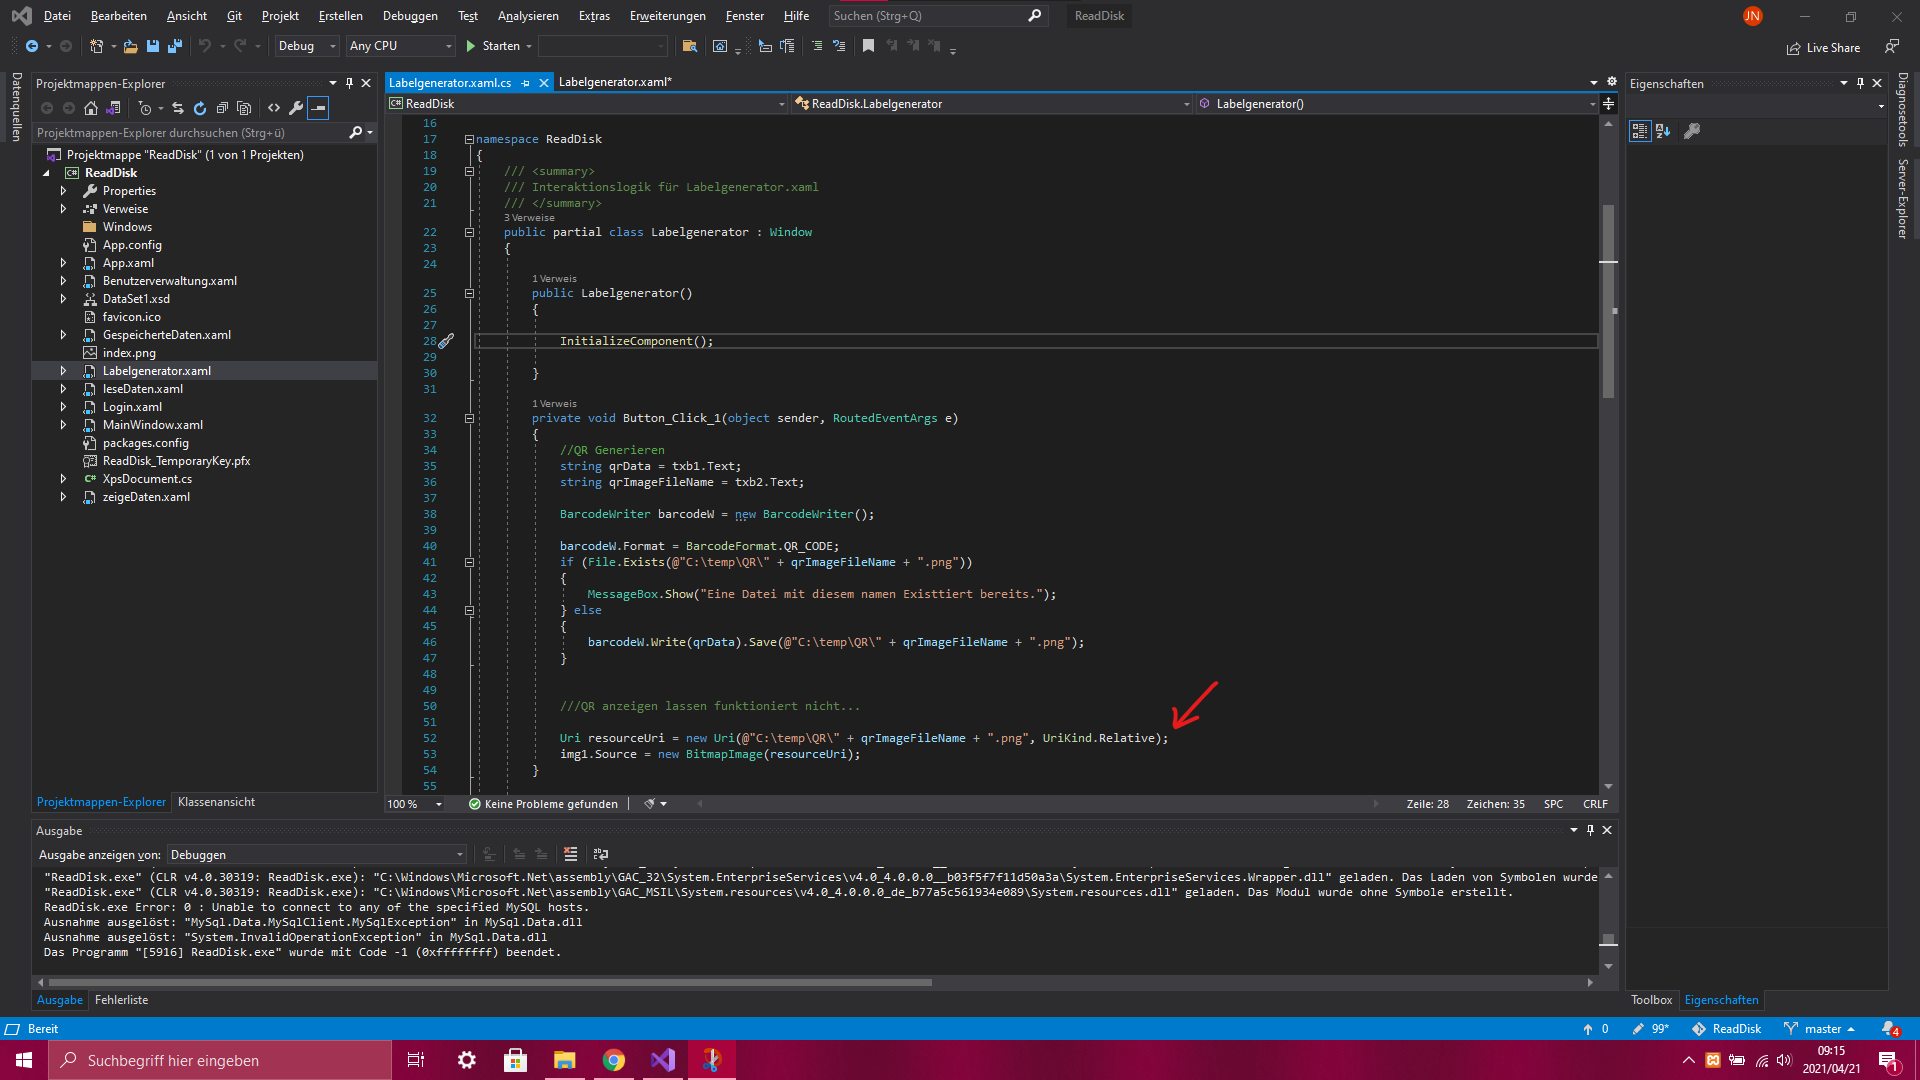
Task: Expand the Labelgenerator.xaml tree node
Action: tap(63, 371)
